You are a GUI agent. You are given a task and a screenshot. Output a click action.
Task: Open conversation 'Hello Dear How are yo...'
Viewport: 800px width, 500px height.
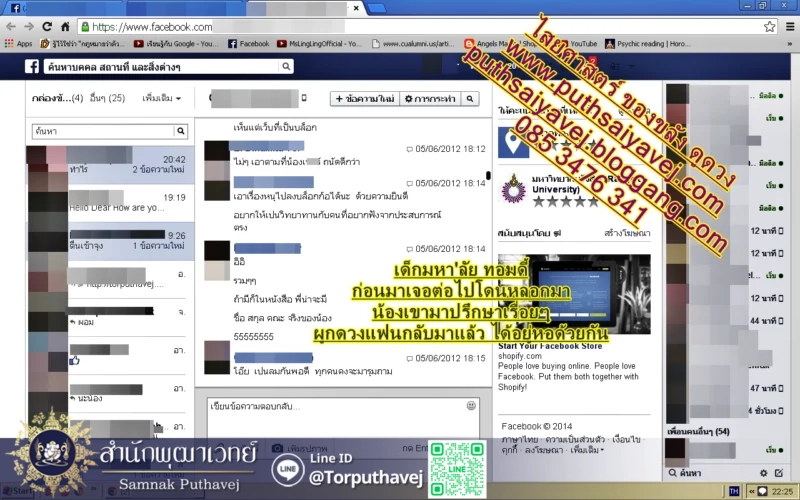(110, 203)
